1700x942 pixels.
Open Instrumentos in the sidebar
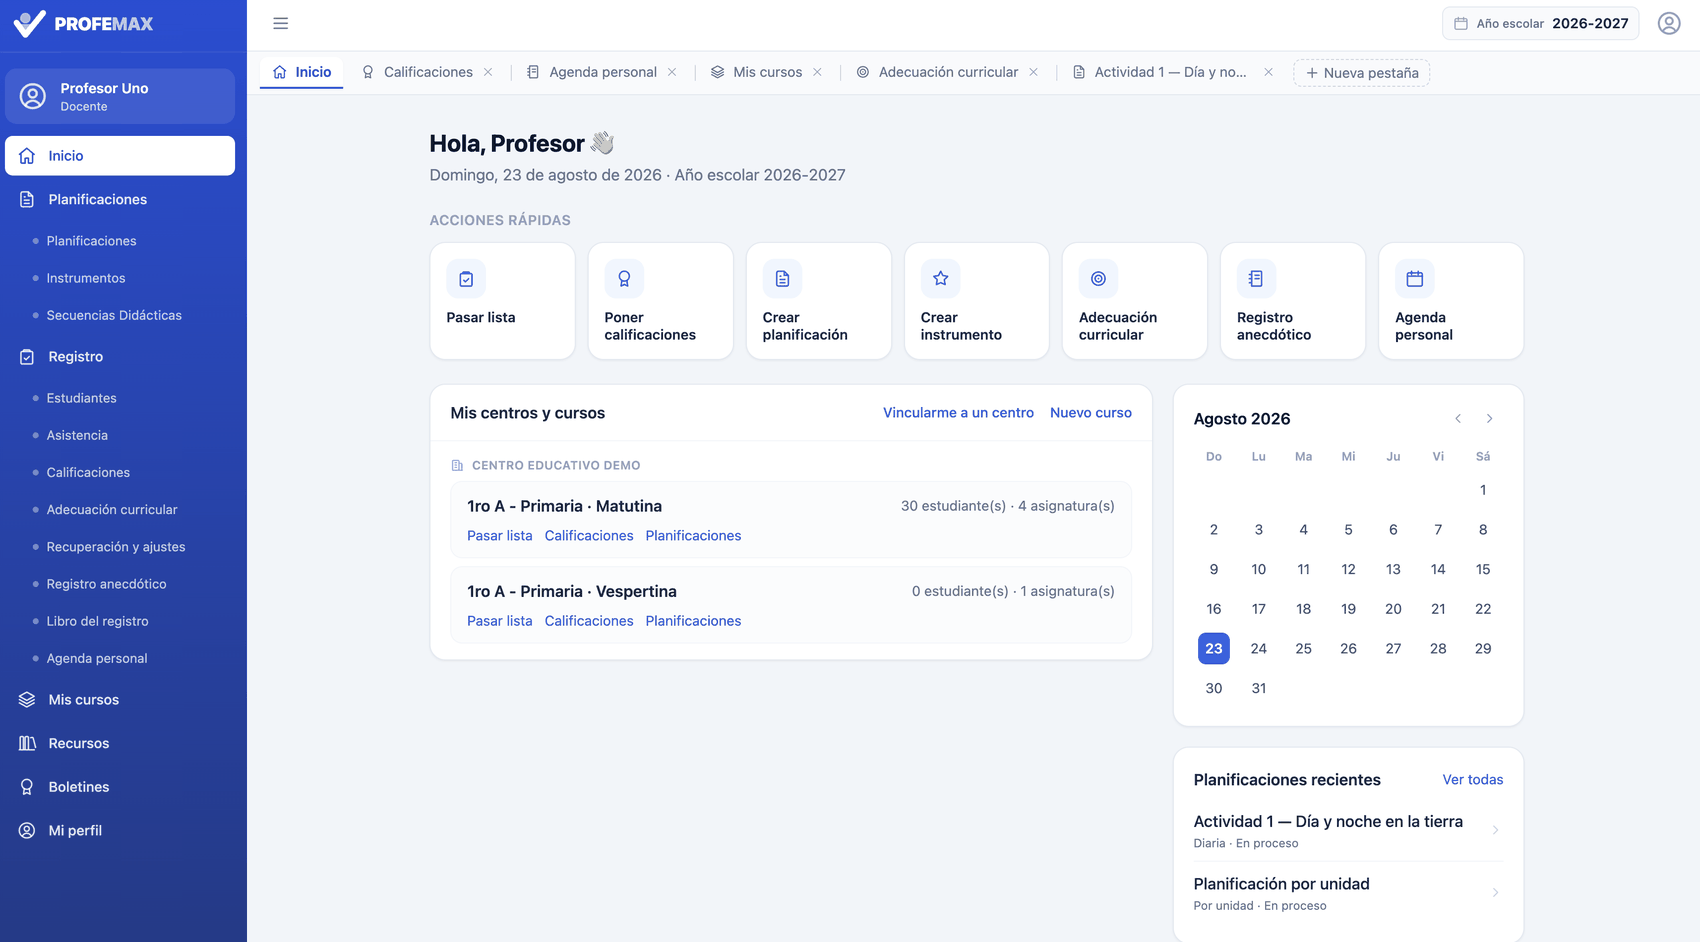pos(86,278)
